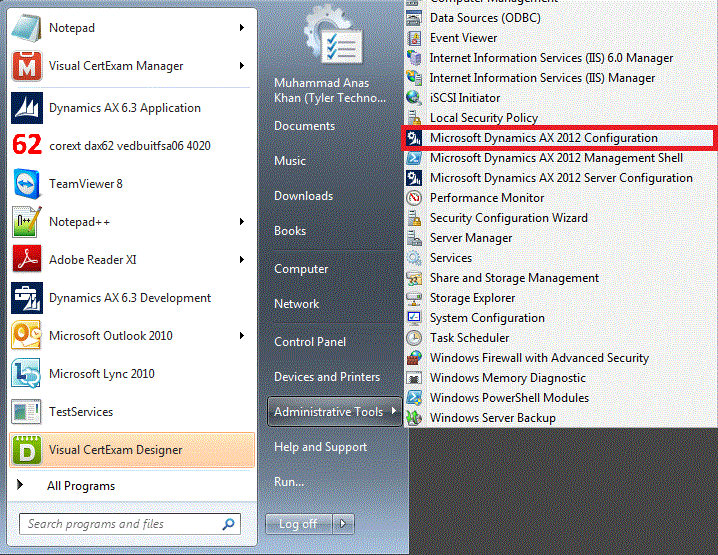
Task: Expand the Notepad jump list arrow
Action: pyautogui.click(x=242, y=28)
